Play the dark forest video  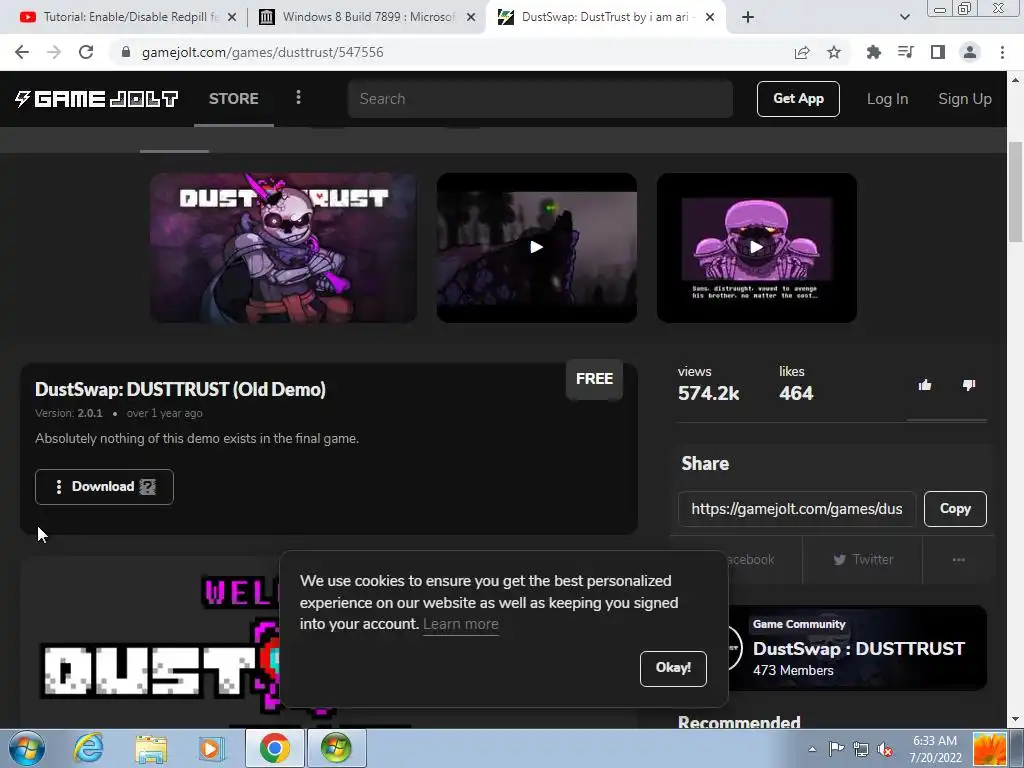pos(537,248)
